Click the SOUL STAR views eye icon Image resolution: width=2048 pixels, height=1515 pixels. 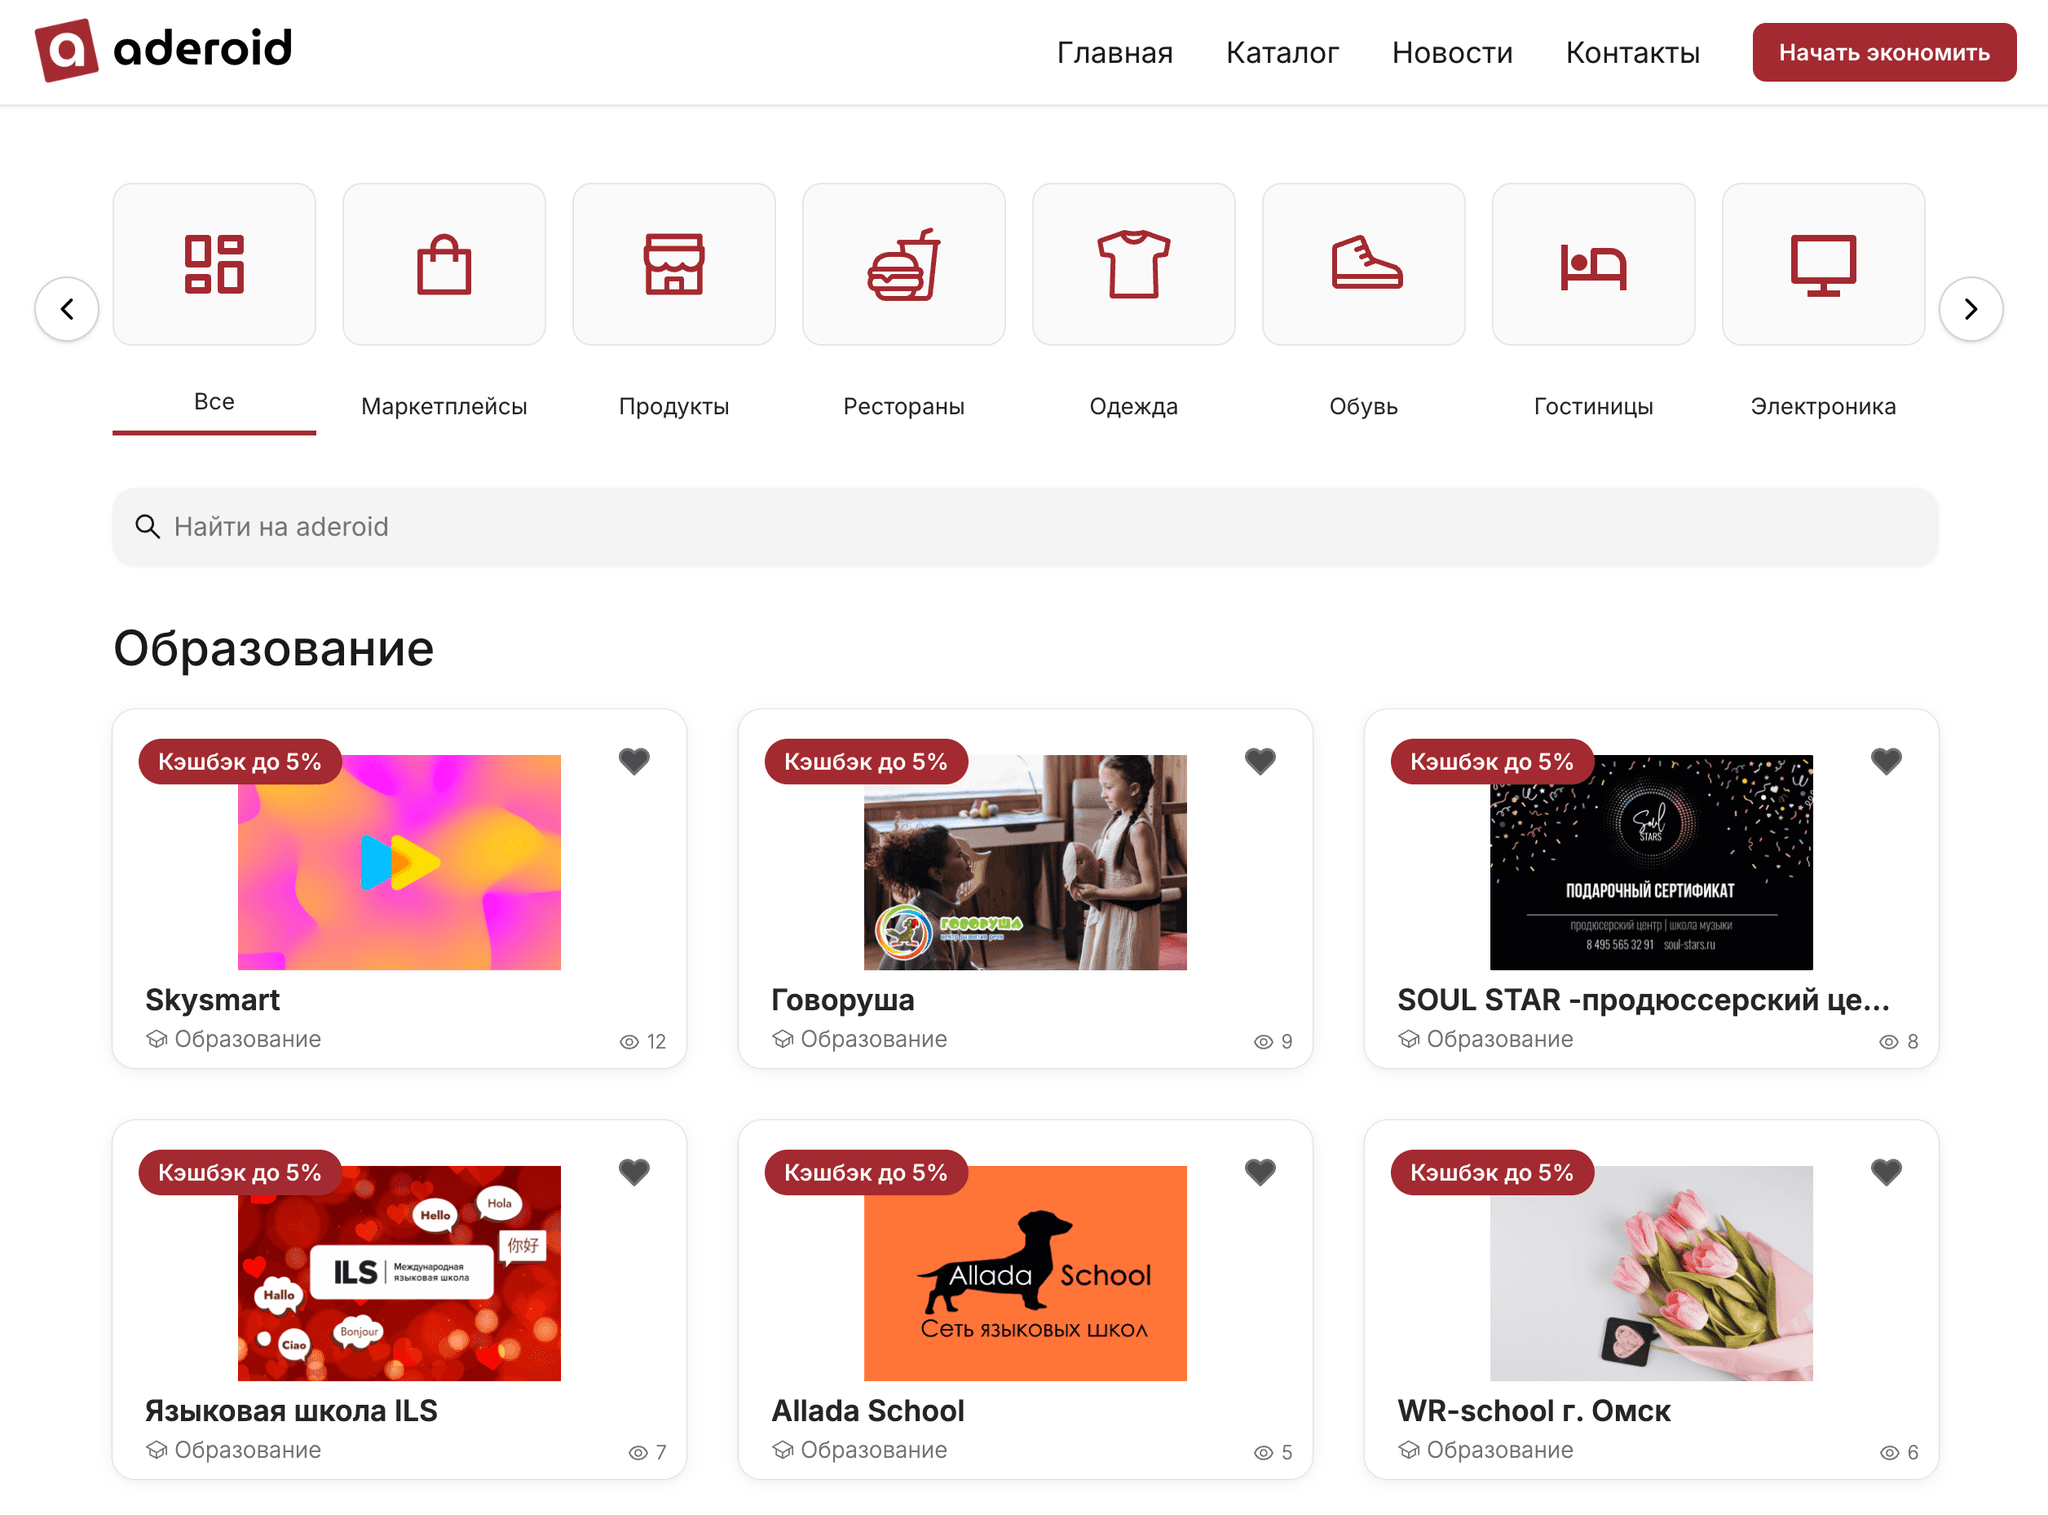[x=1889, y=1042]
